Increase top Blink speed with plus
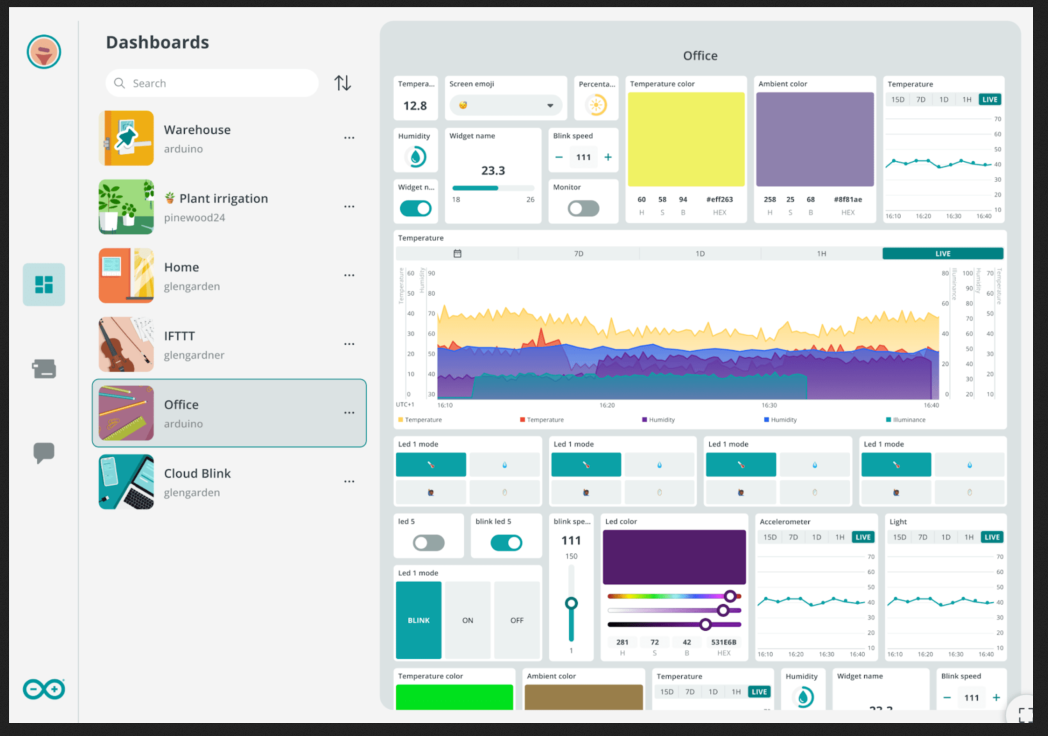1048x736 pixels. point(608,157)
